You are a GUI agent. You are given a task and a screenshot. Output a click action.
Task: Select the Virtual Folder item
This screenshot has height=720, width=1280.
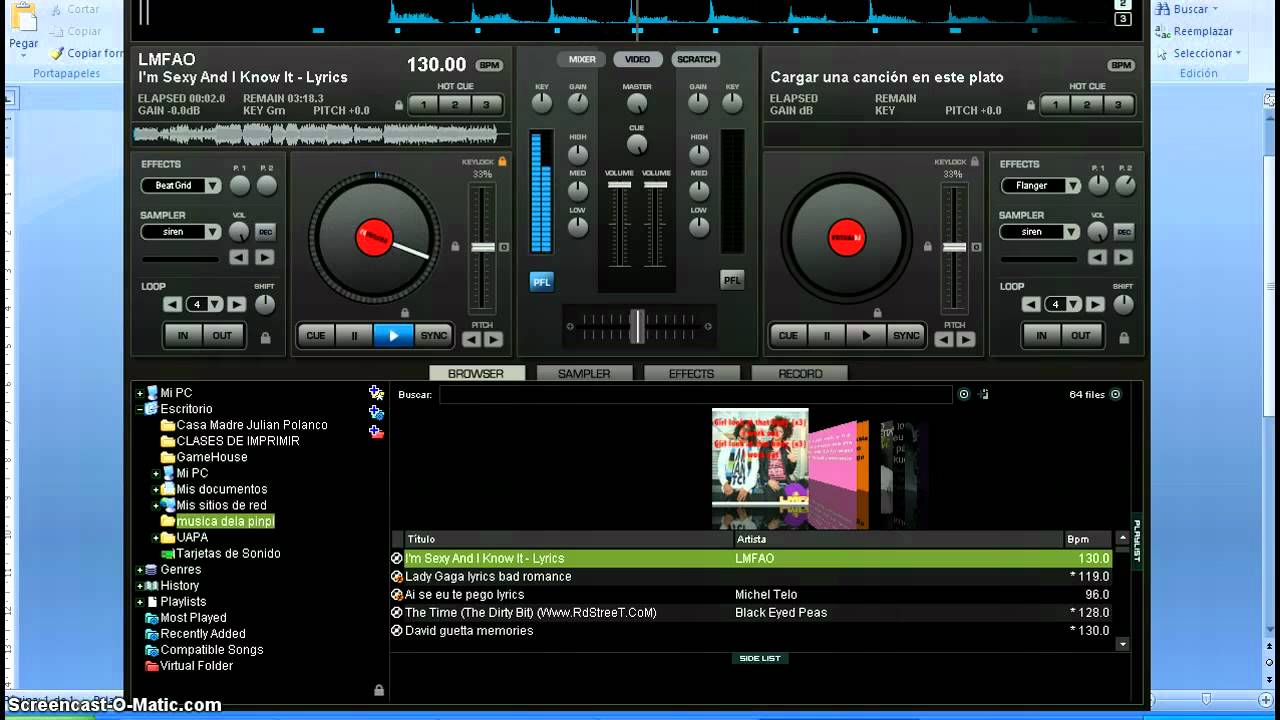196,666
